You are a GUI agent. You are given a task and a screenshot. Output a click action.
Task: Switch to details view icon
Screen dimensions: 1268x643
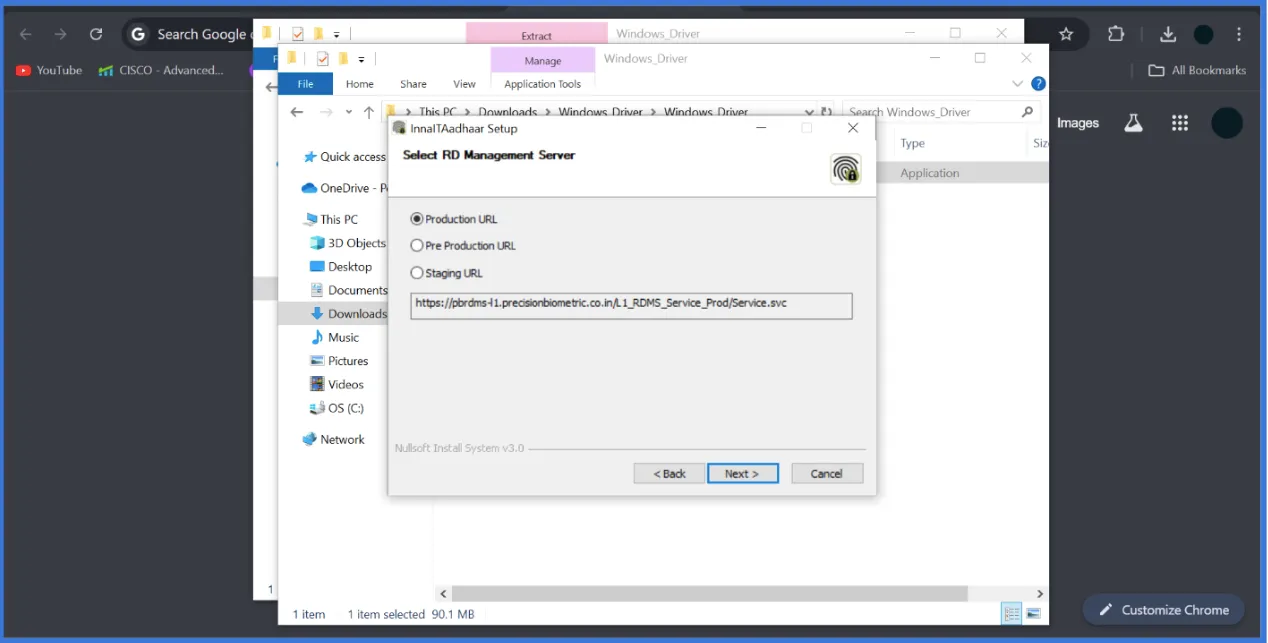1011,614
